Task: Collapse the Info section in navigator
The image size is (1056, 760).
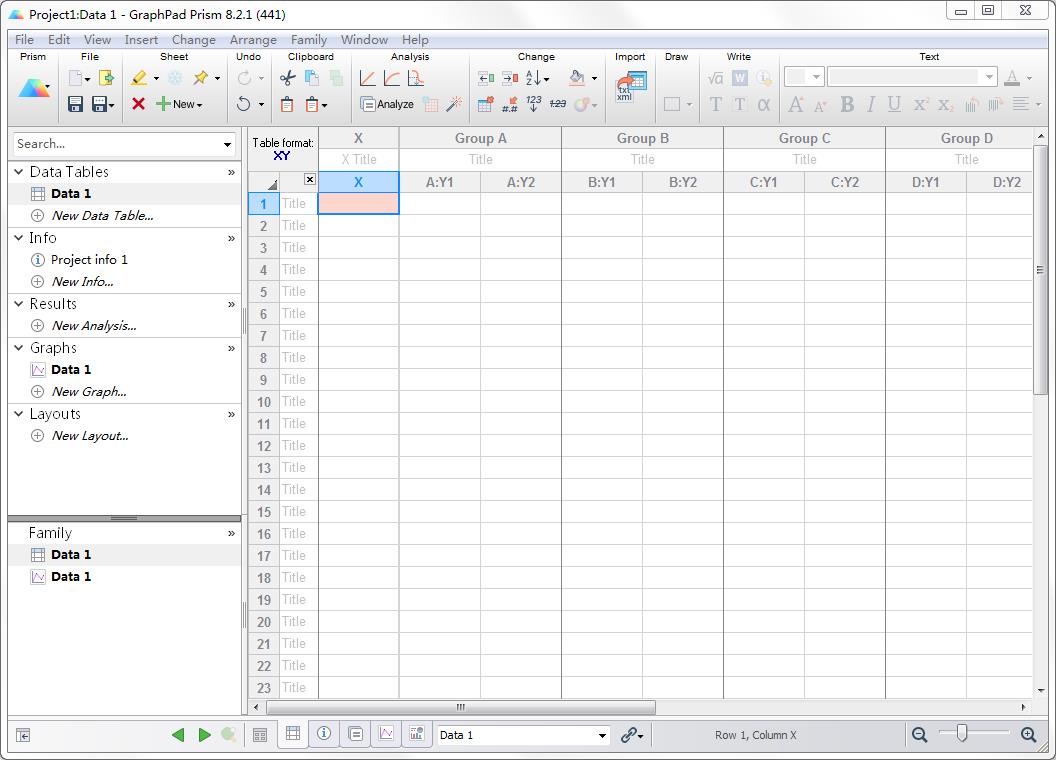Action: [19, 238]
